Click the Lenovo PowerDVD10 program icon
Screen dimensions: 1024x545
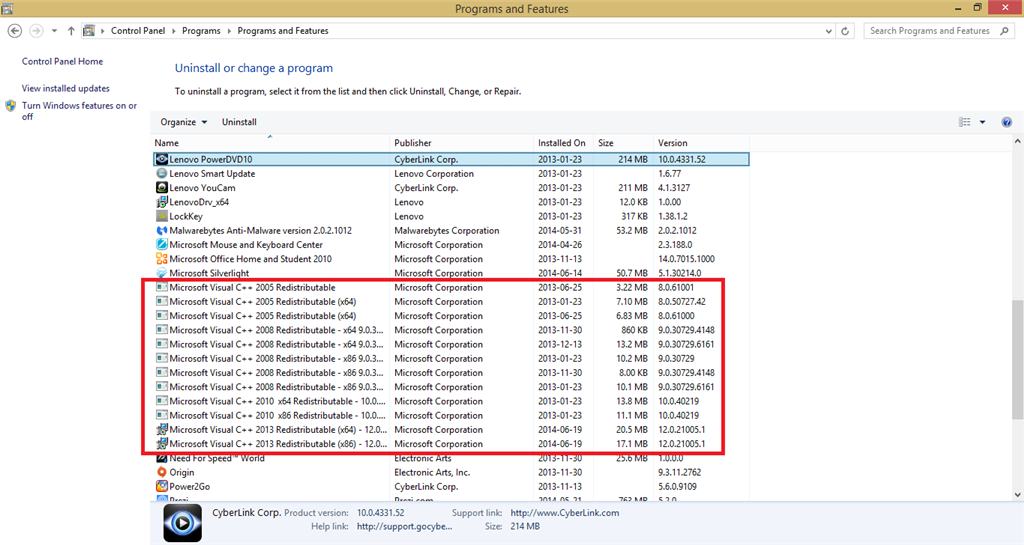pos(161,159)
